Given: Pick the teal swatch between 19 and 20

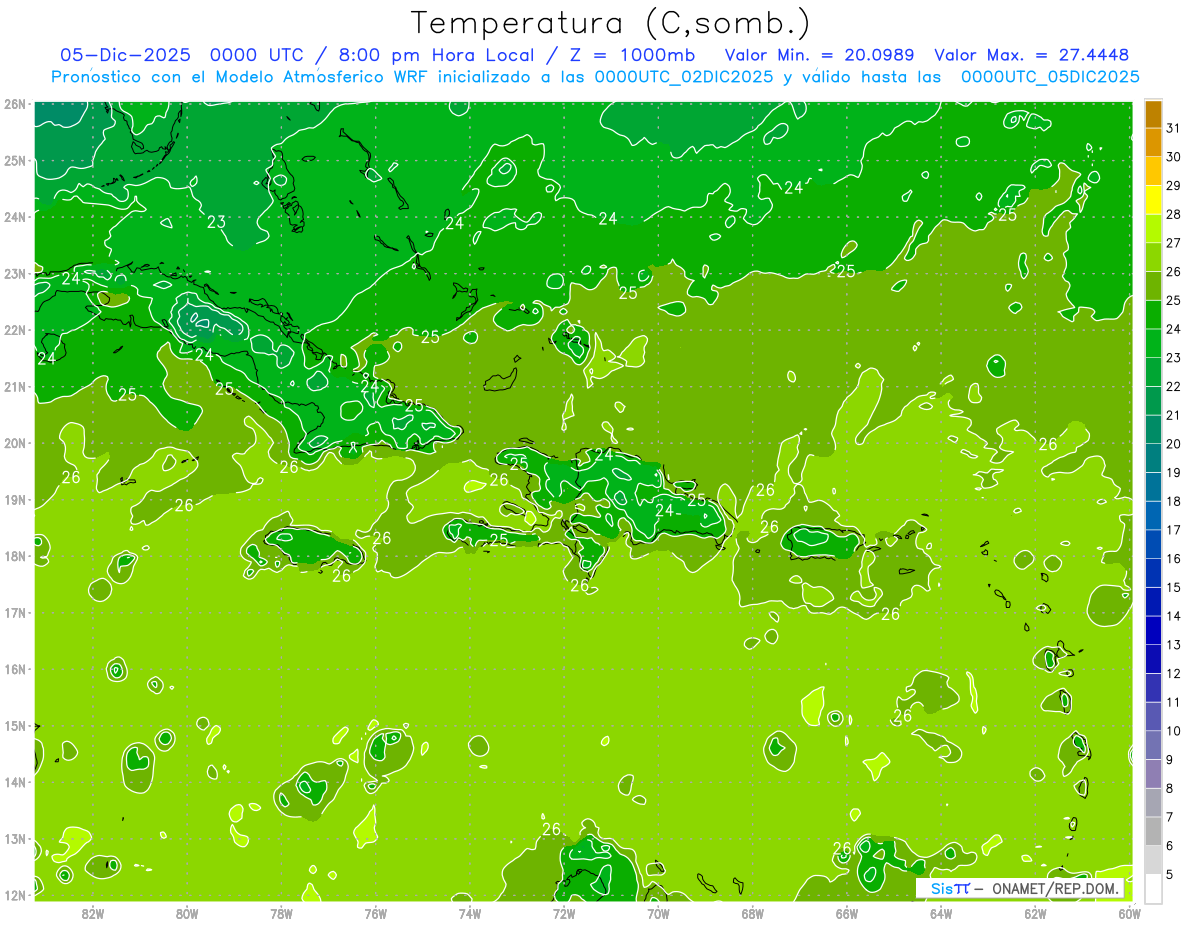Looking at the screenshot, I should 1153,458.
